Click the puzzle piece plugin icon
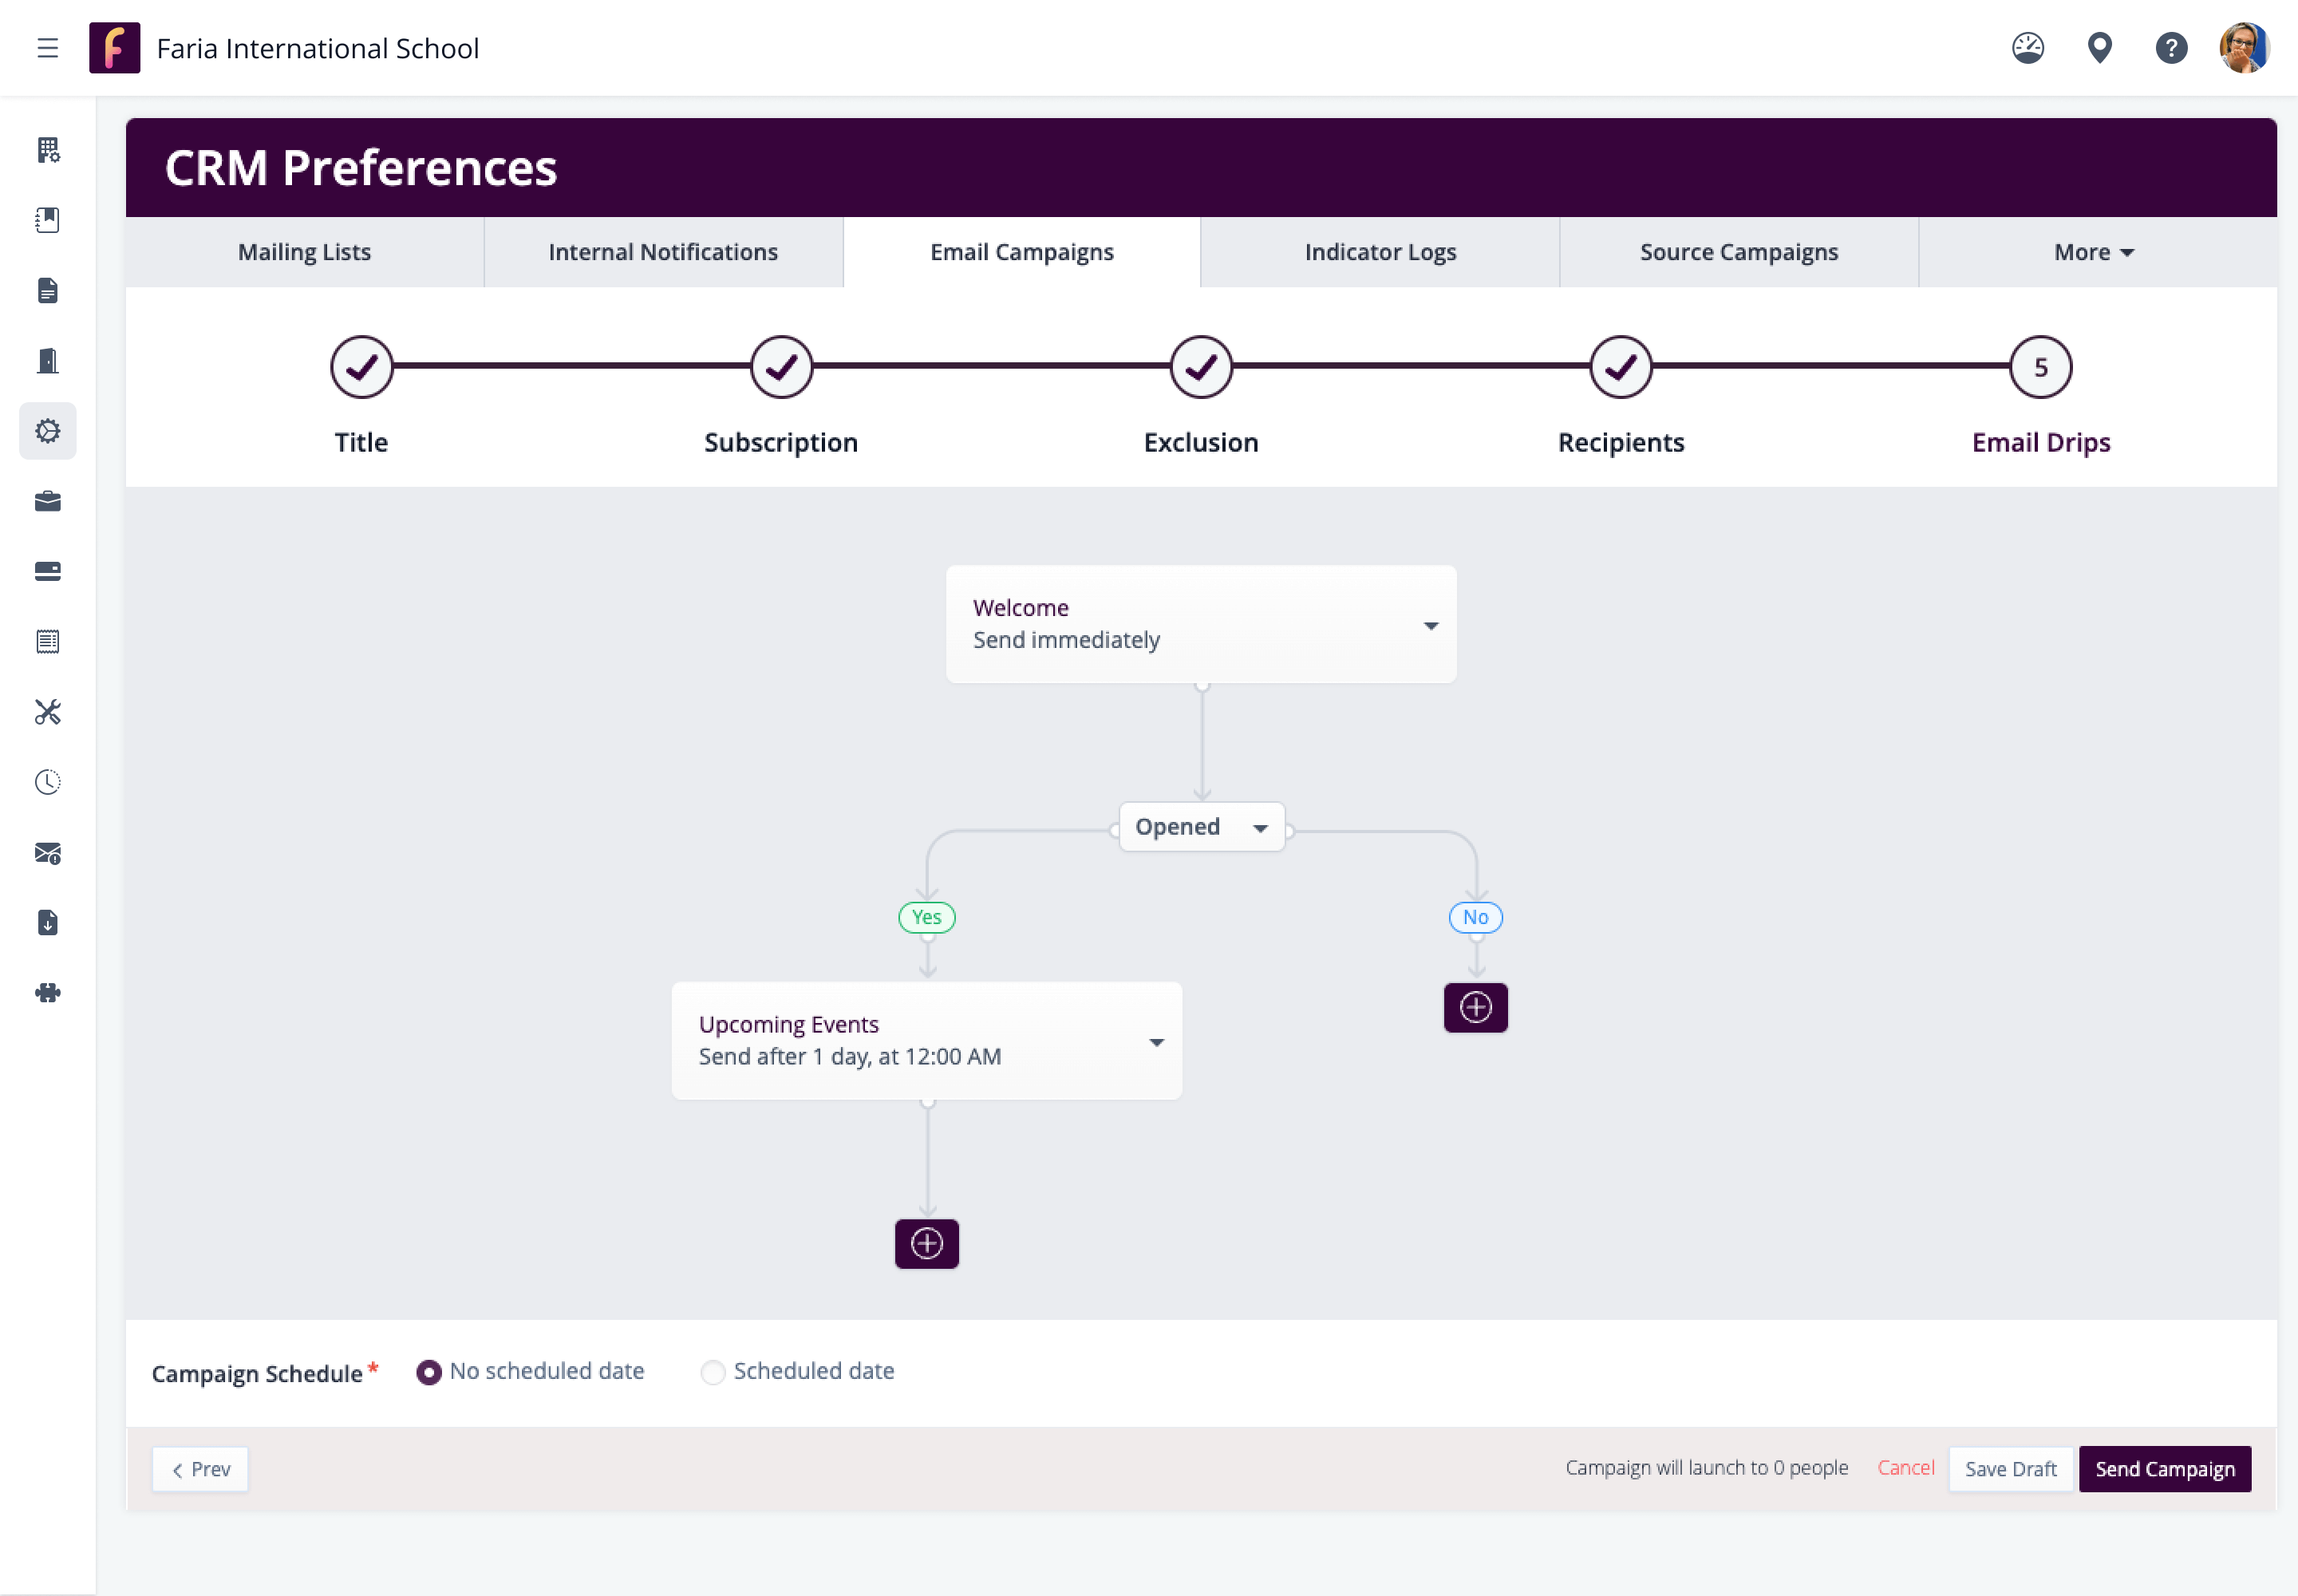2298x1596 pixels. 47,993
